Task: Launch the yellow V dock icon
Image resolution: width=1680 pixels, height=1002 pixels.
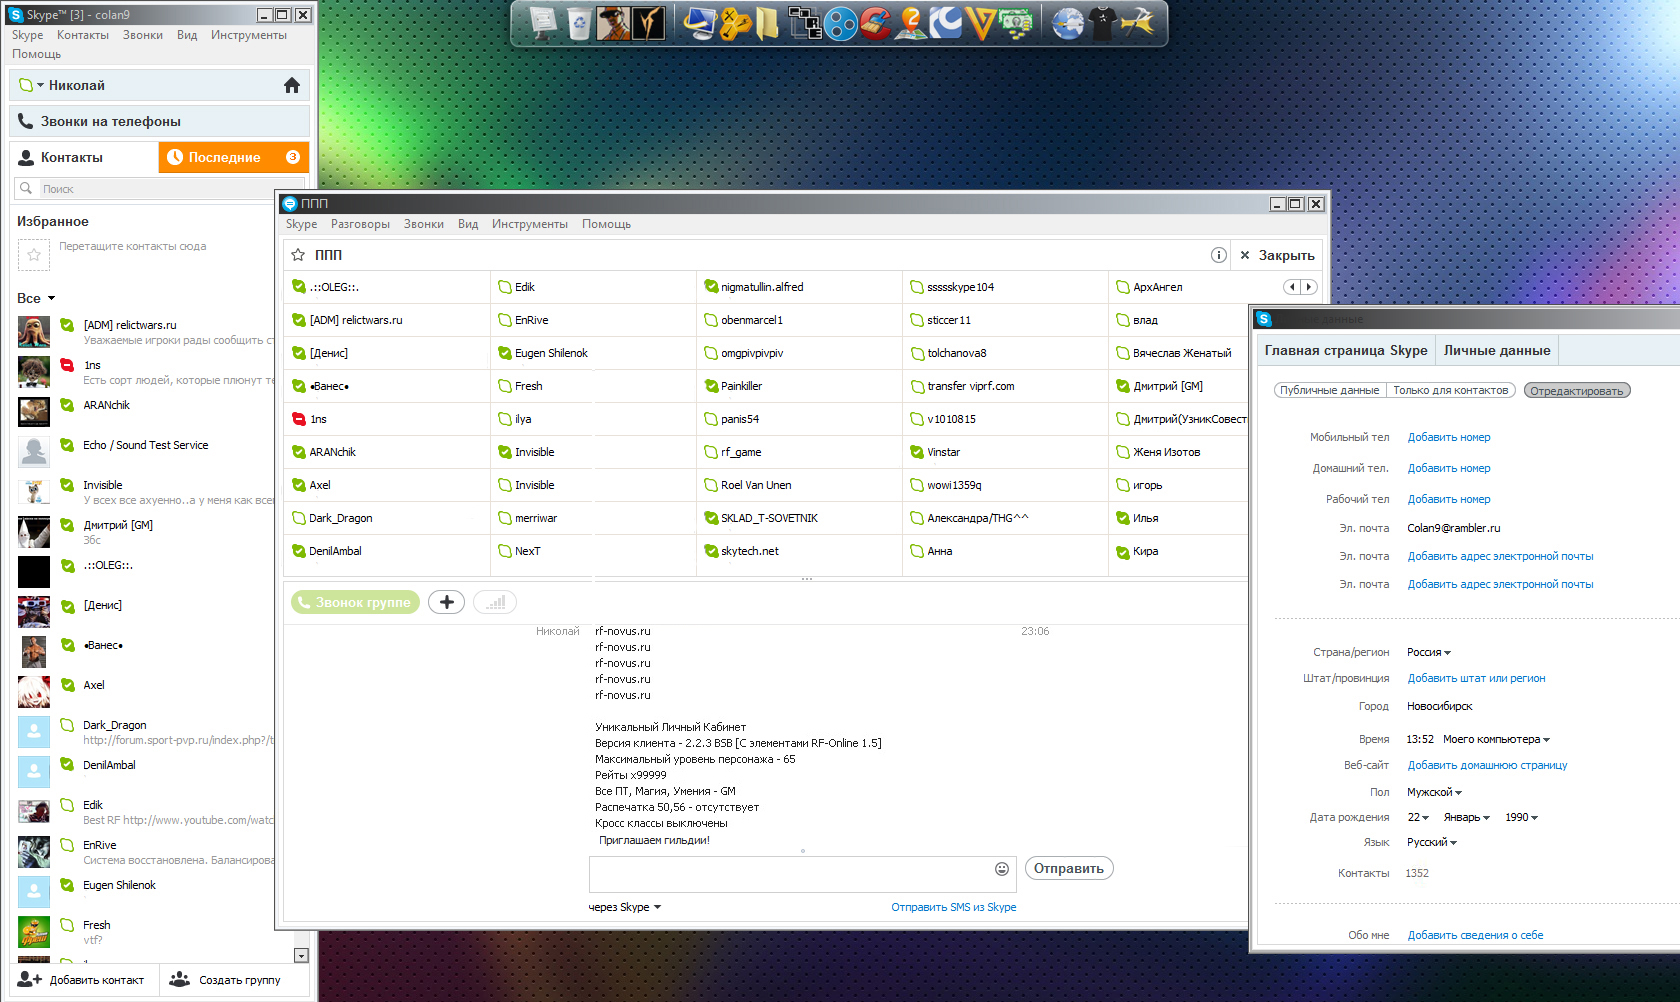Action: 981,23
